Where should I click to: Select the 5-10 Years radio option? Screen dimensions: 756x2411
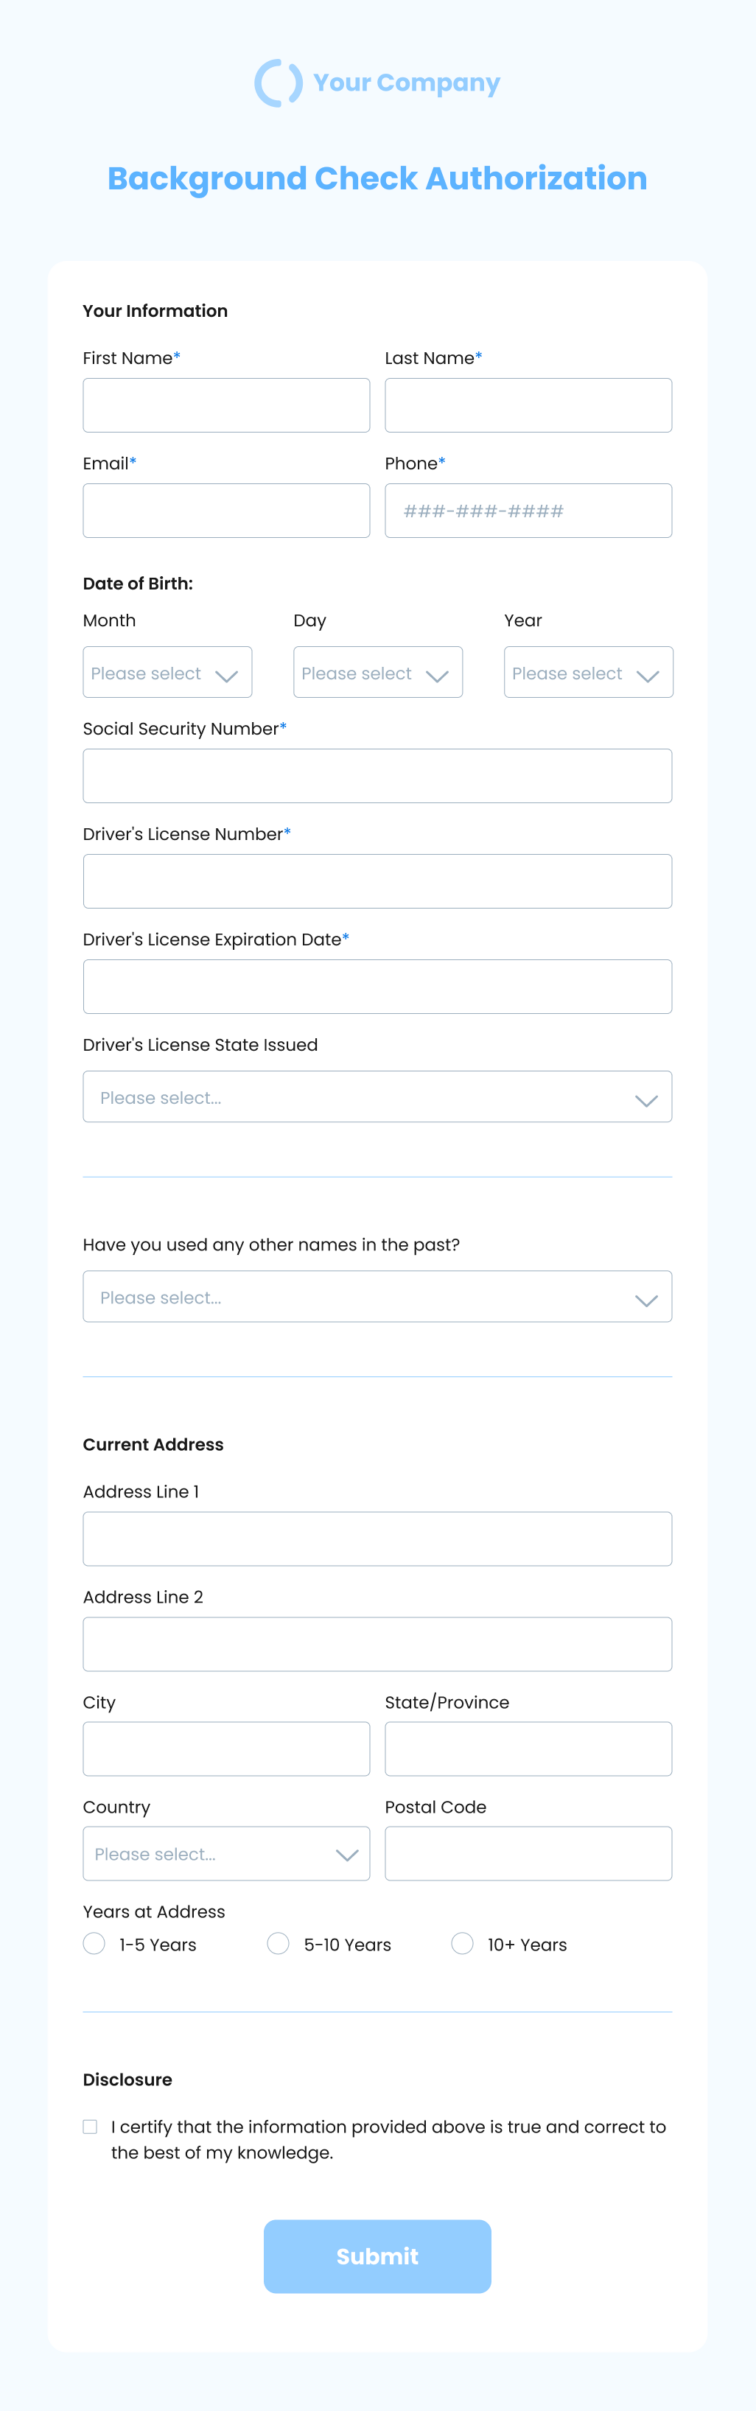278,1943
